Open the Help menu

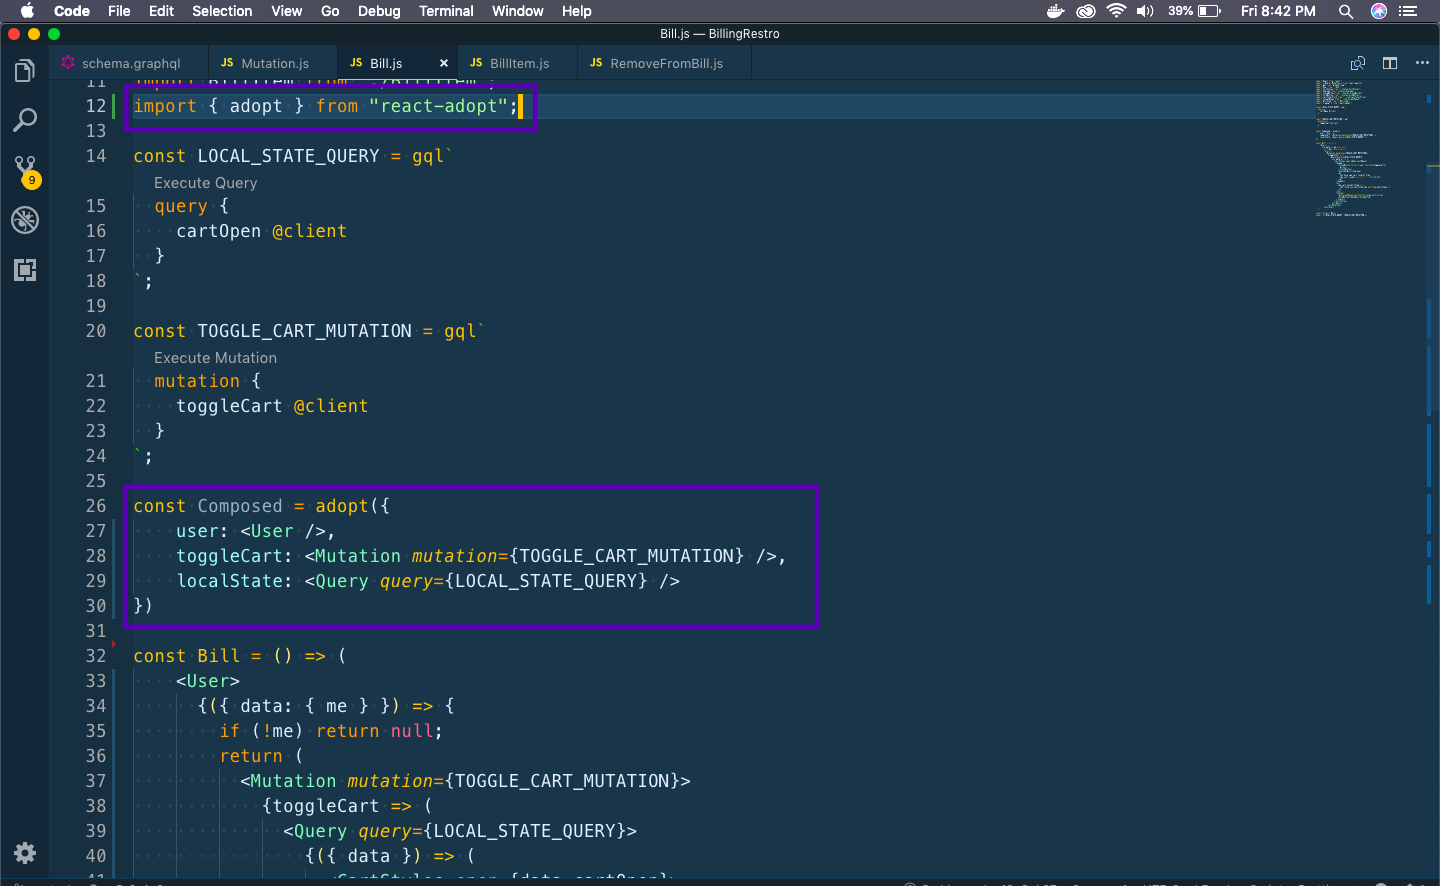tap(576, 11)
